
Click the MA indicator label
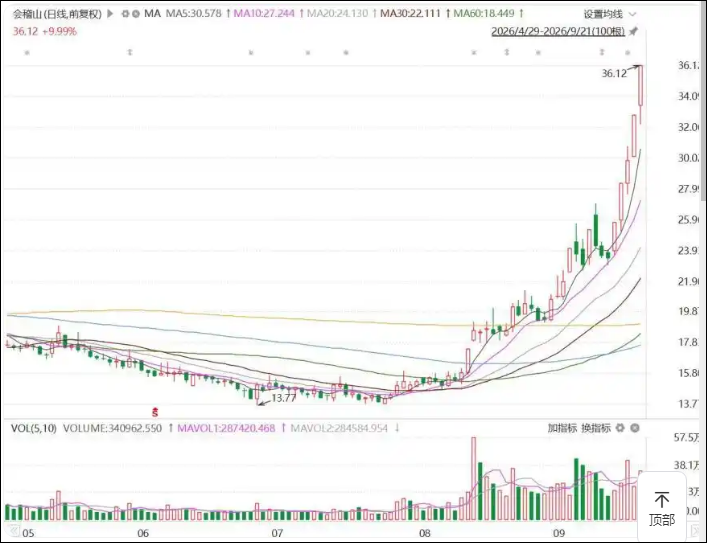click(x=152, y=14)
